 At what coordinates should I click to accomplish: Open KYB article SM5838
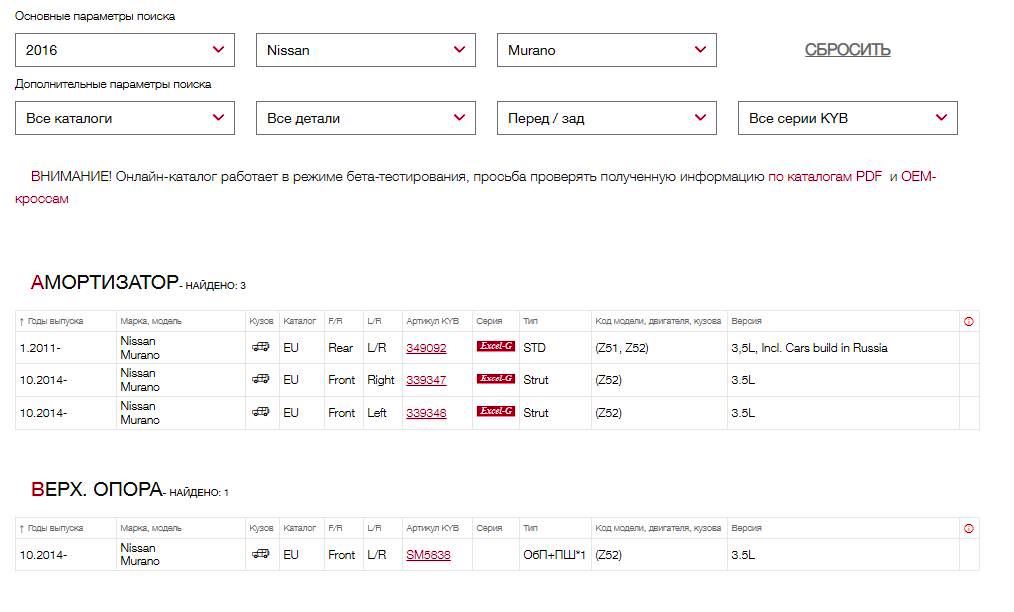pos(428,555)
